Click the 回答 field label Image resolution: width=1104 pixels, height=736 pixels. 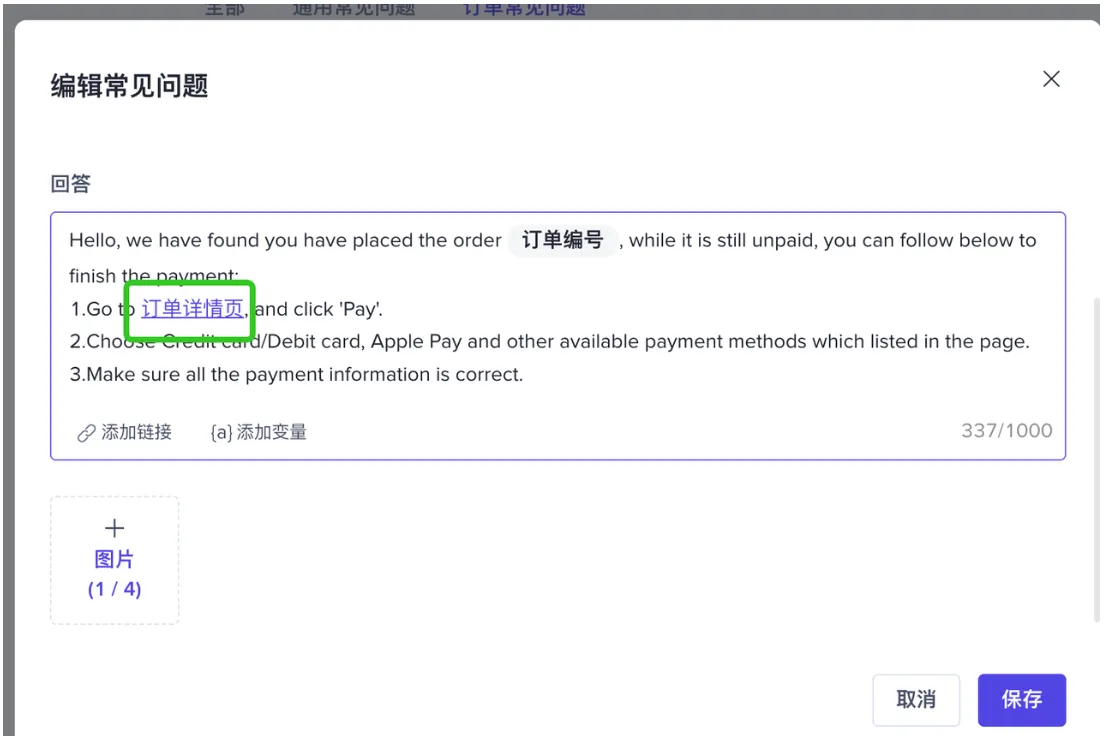70,184
